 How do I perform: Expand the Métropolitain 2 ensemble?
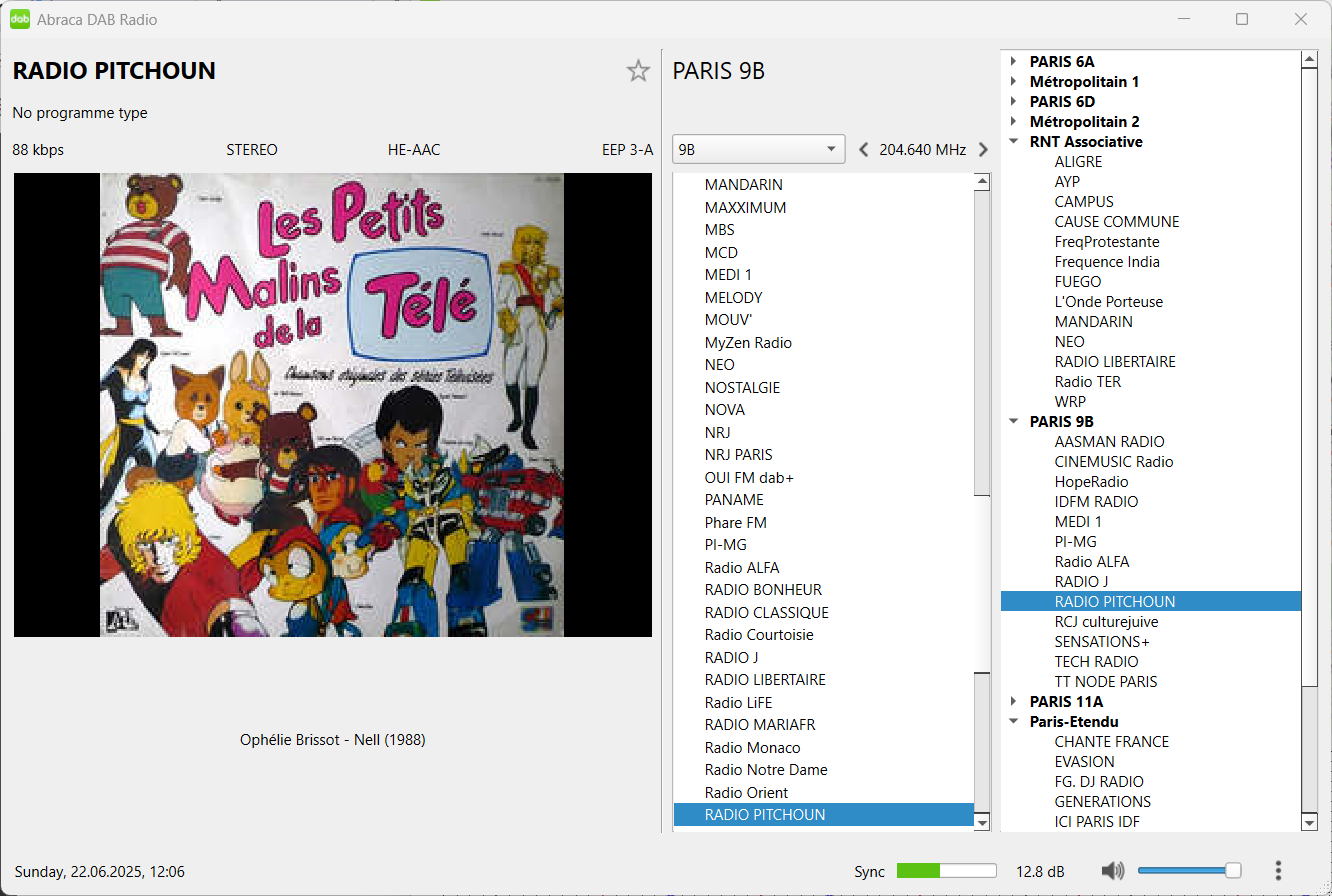[1014, 122]
